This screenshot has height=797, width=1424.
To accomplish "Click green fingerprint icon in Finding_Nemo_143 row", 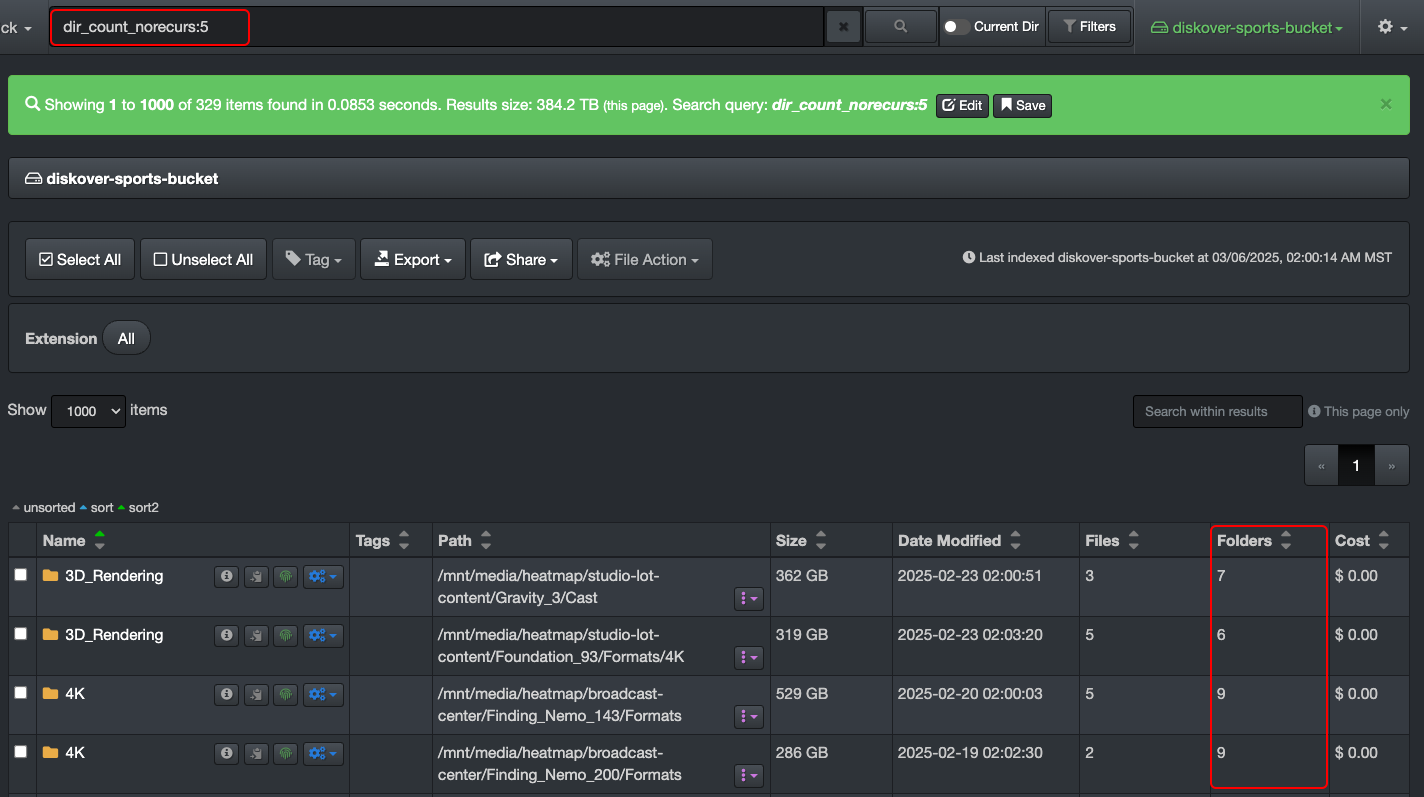I will [286, 695].
